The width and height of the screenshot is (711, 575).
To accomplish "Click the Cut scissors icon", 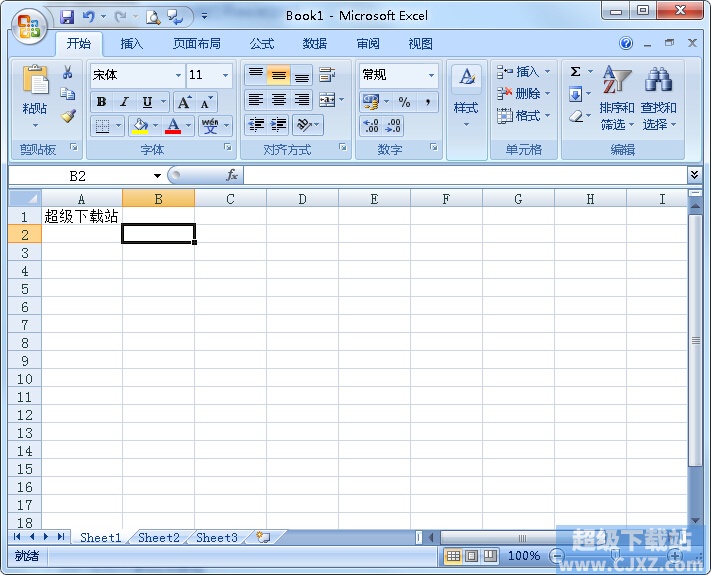I will pyautogui.click(x=68, y=73).
